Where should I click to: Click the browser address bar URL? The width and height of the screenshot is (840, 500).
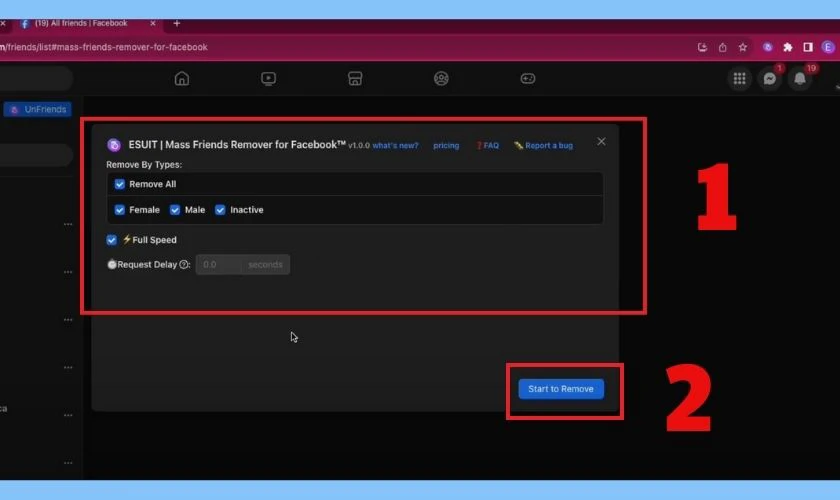pyautogui.click(x=104, y=47)
